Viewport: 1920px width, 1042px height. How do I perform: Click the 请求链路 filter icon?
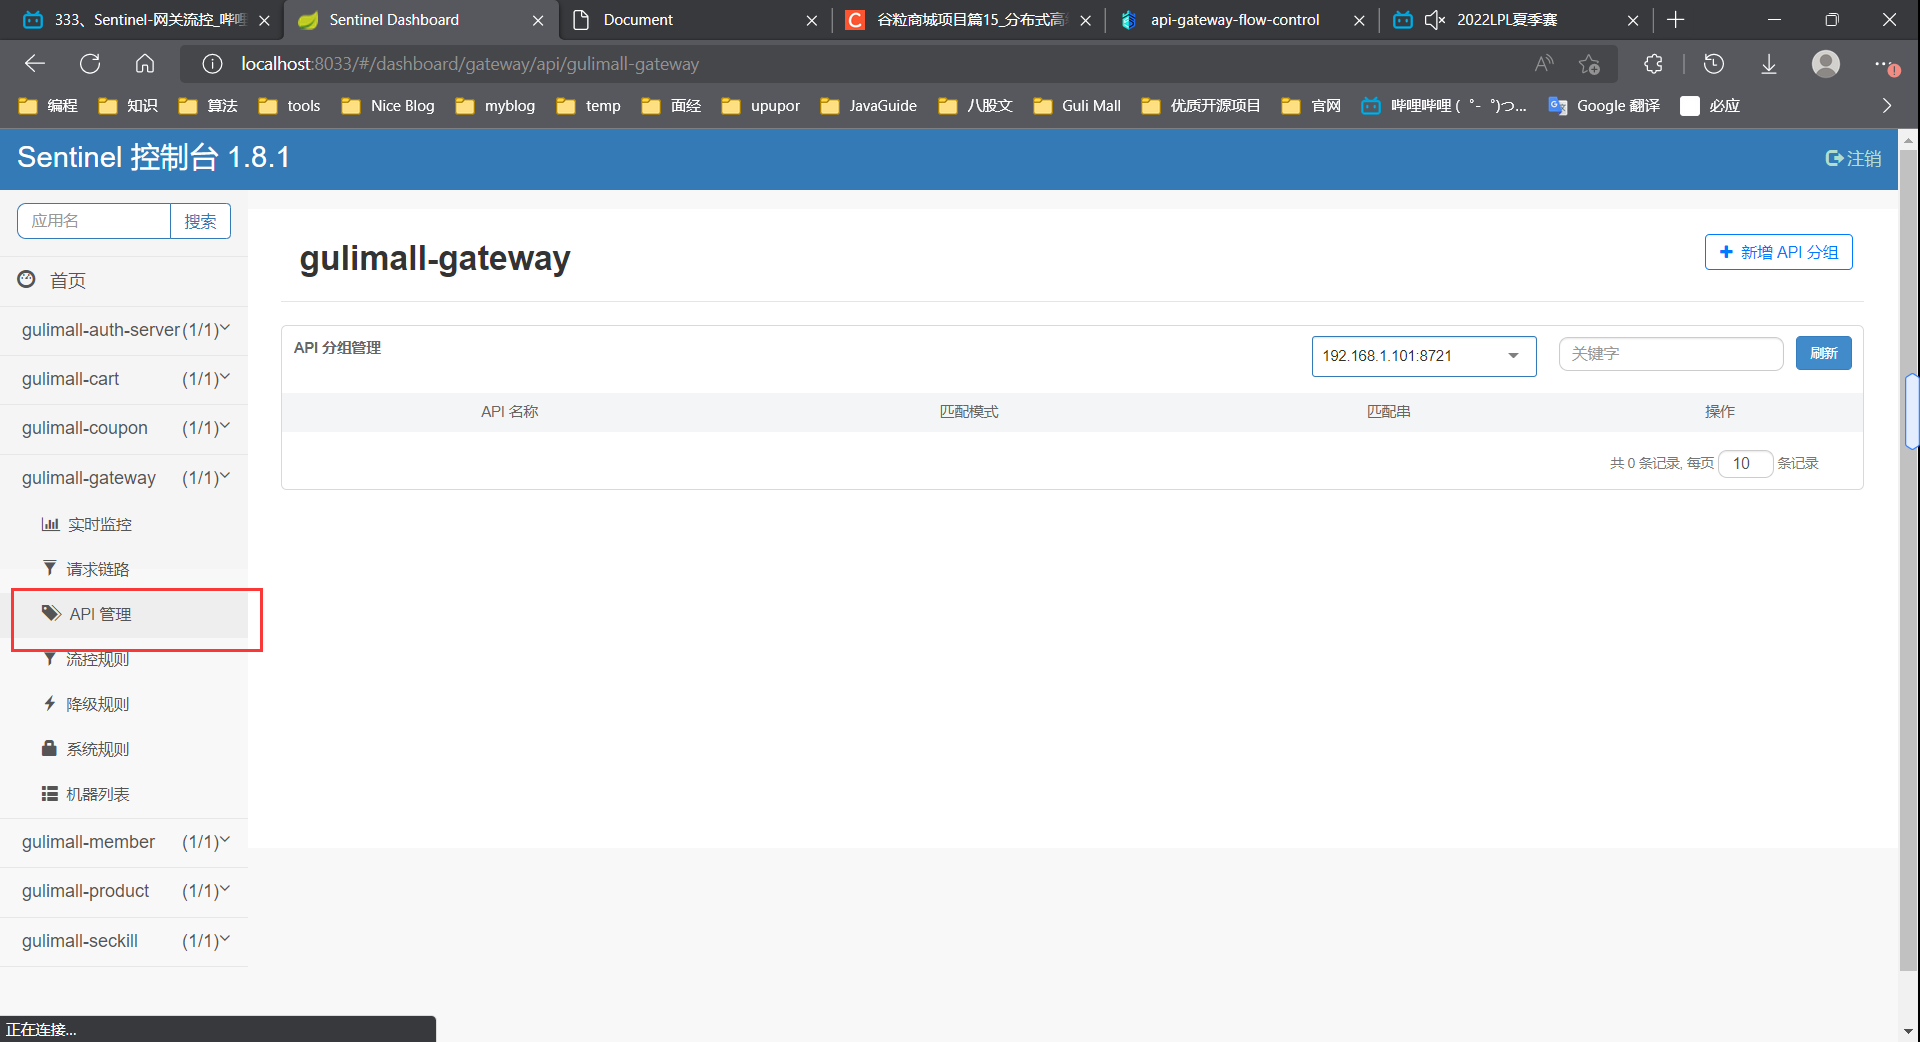click(50, 568)
